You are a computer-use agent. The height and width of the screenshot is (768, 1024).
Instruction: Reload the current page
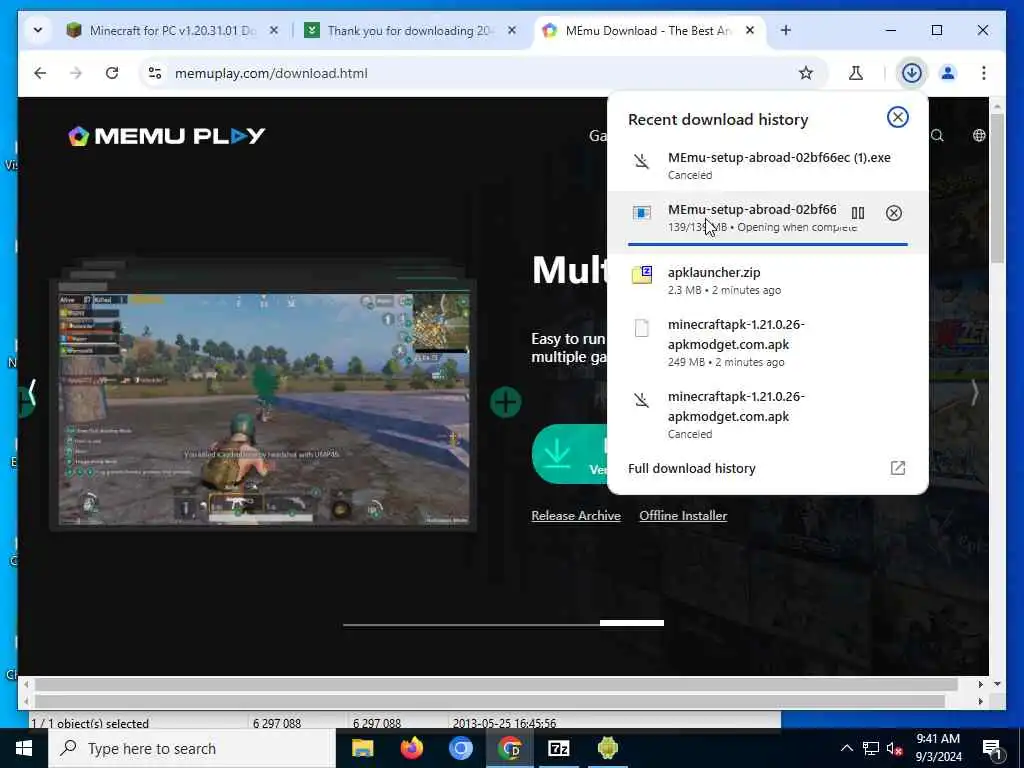112,73
